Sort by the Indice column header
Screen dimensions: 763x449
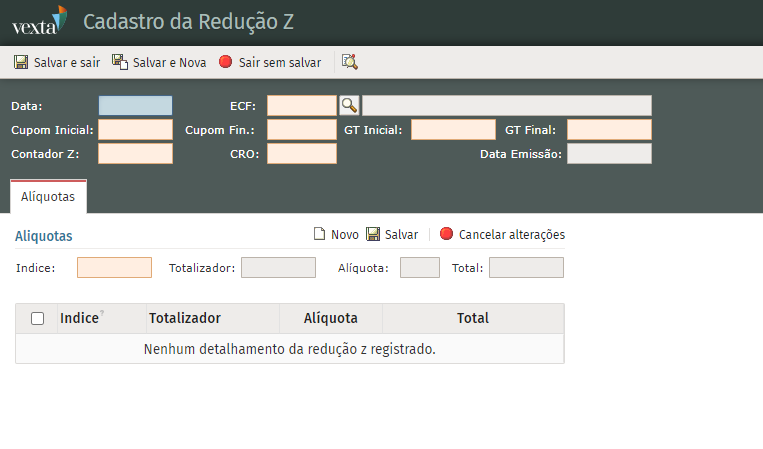coord(80,318)
